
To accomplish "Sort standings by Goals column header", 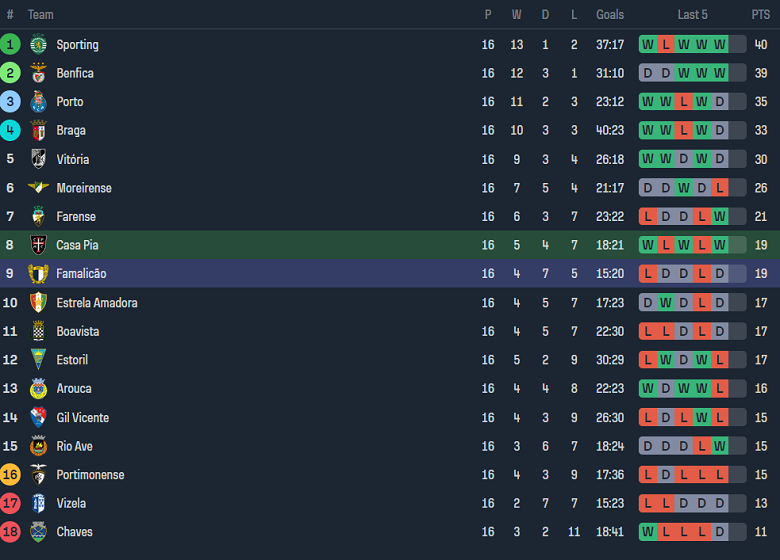I will click(x=610, y=15).
